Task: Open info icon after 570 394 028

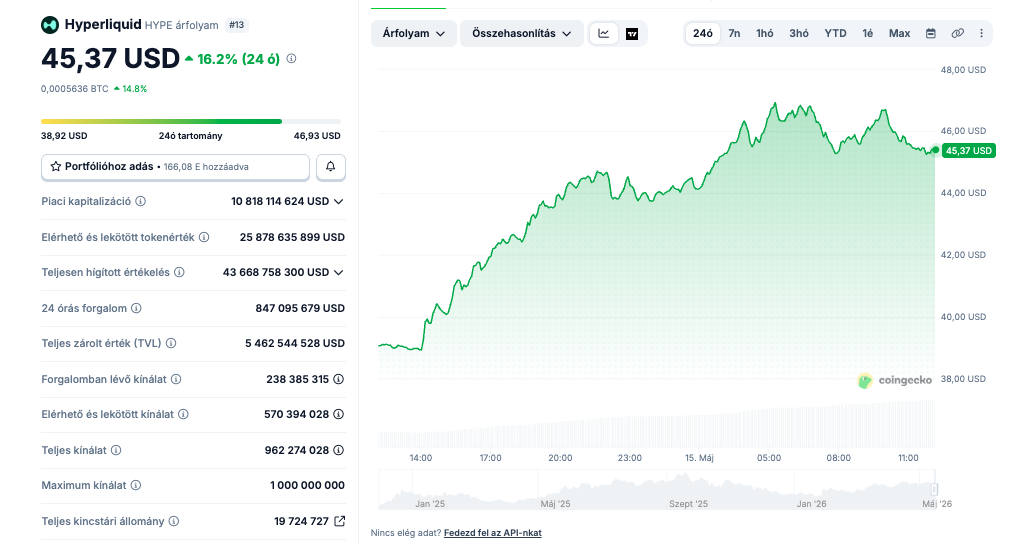Action: tap(338, 414)
